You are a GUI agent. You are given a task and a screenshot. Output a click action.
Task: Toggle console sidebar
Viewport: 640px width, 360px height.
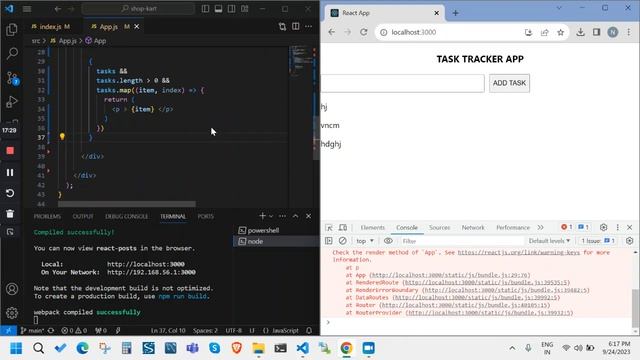329,241
